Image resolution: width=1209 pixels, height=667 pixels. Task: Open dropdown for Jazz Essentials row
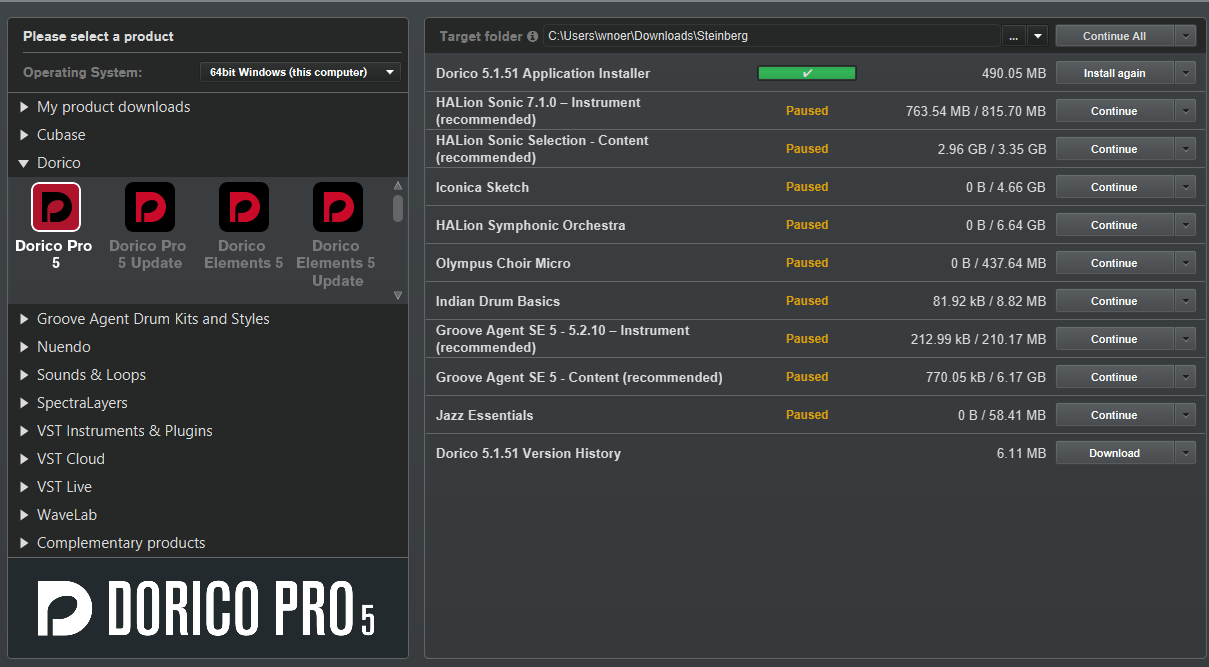tap(1185, 415)
